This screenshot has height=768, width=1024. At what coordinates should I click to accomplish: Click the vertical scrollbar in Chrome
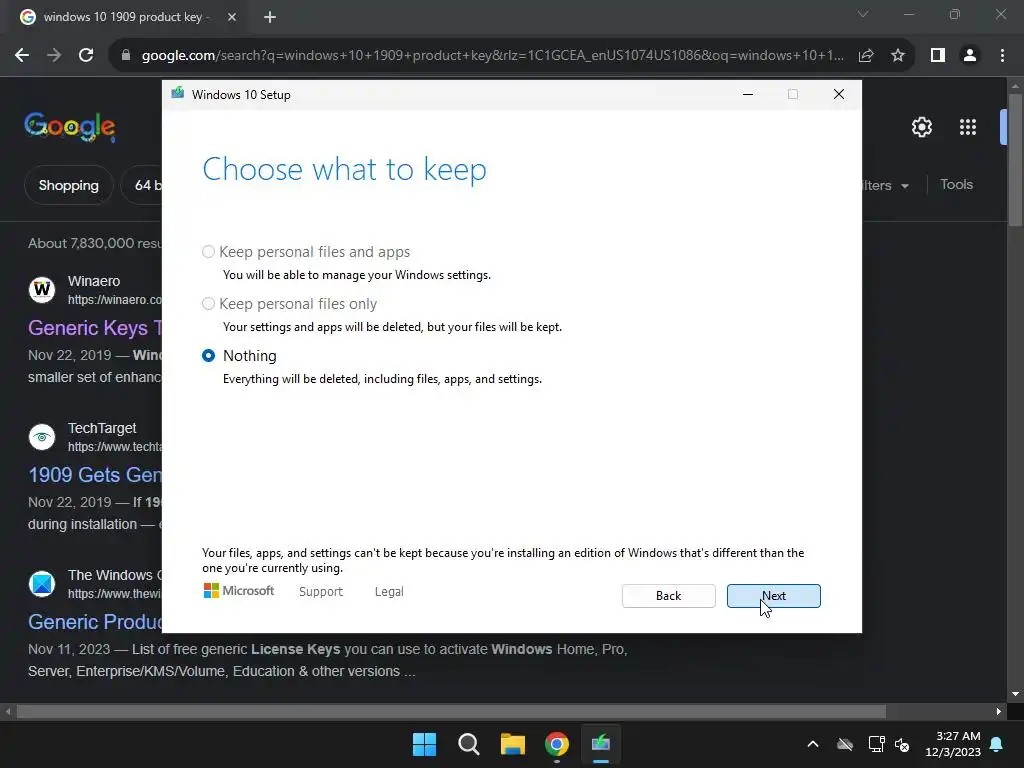[1015, 159]
